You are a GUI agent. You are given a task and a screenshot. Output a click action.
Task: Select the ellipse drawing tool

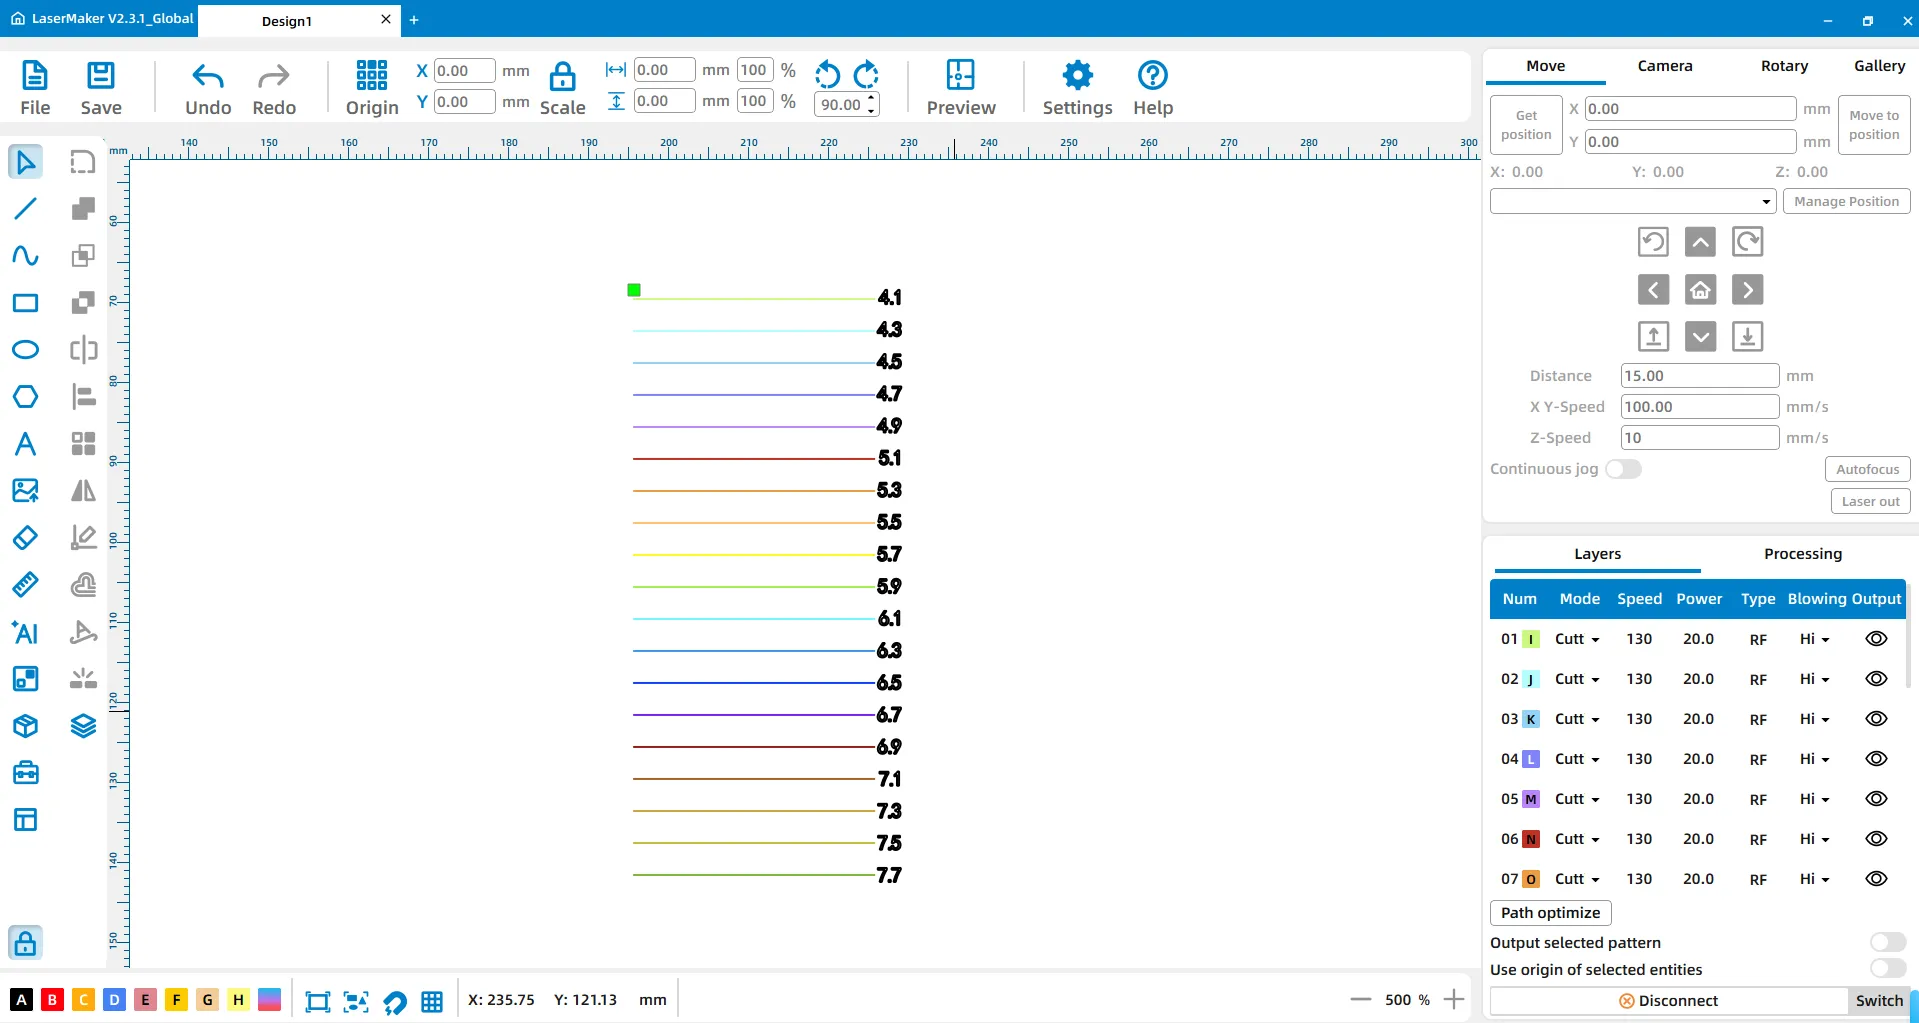[25, 350]
